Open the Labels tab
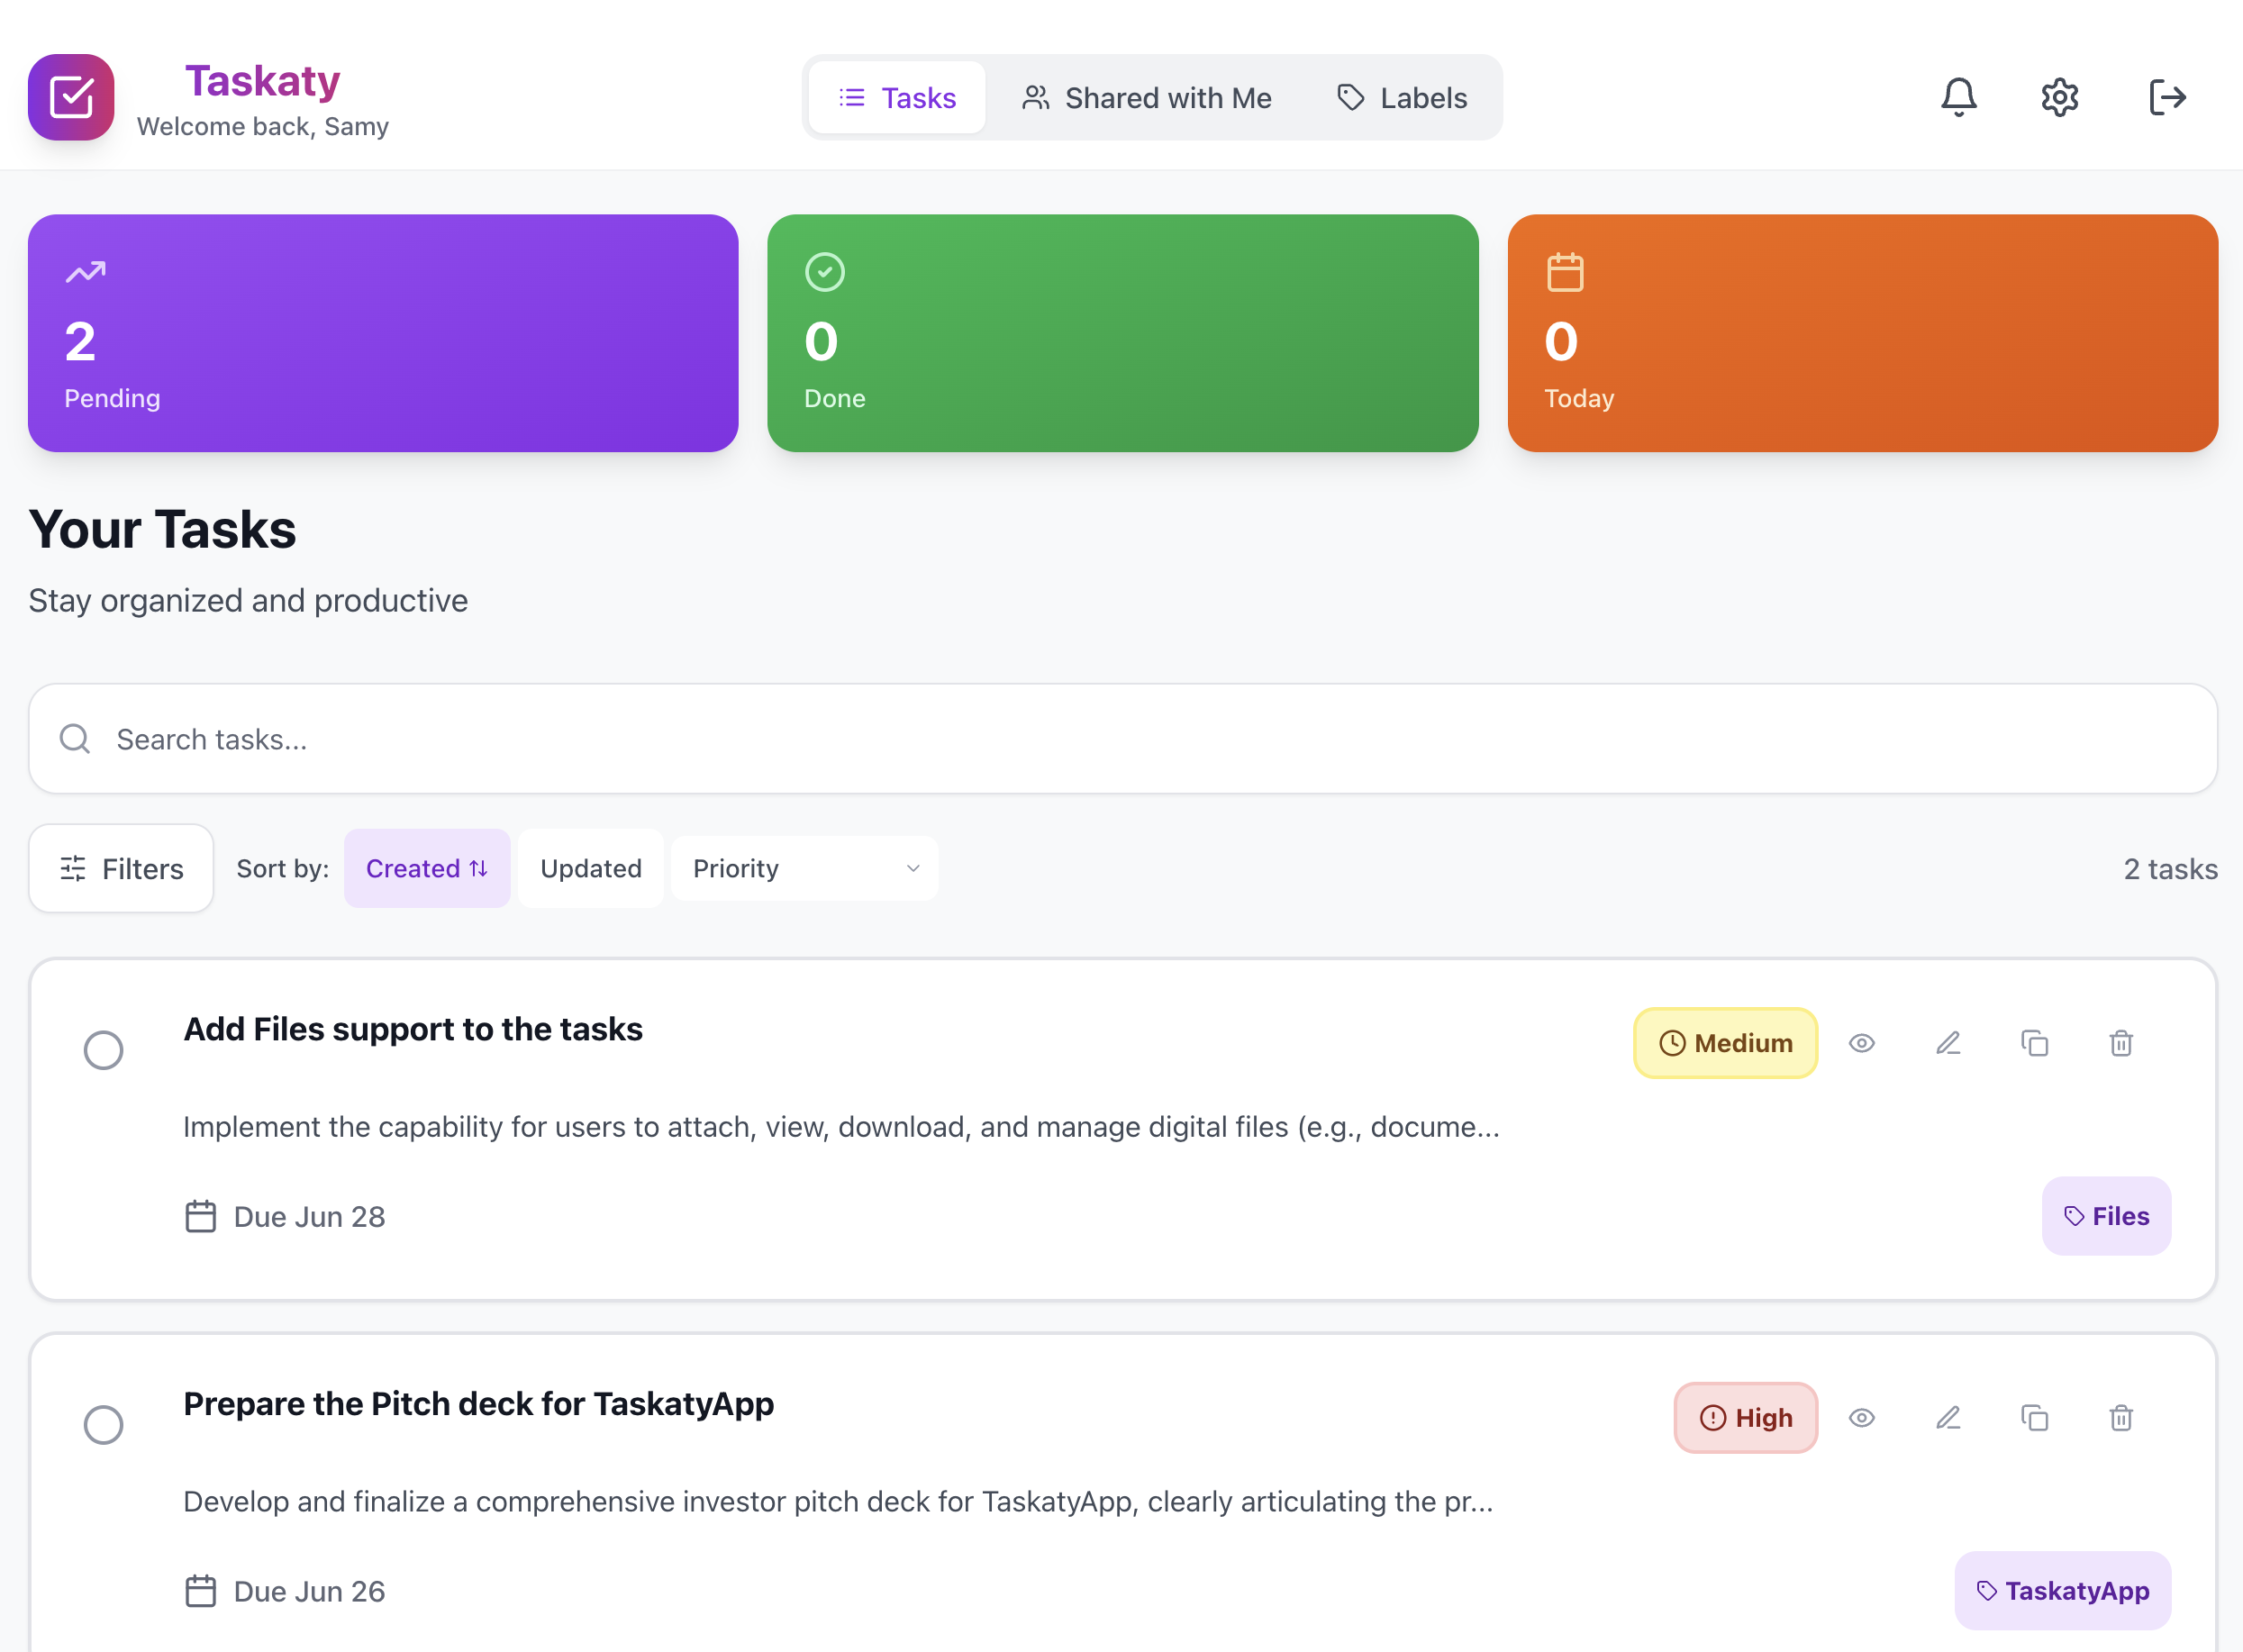This screenshot has height=1652, width=2243. click(x=1402, y=98)
